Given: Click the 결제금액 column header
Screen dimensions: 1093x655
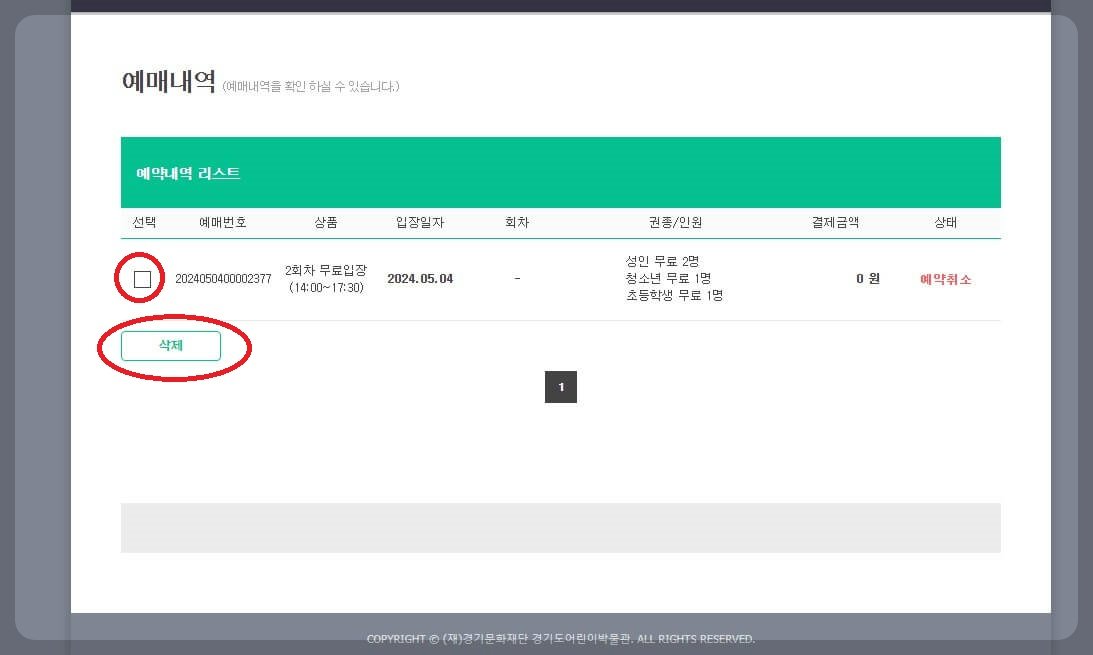Looking at the screenshot, I should [x=834, y=222].
